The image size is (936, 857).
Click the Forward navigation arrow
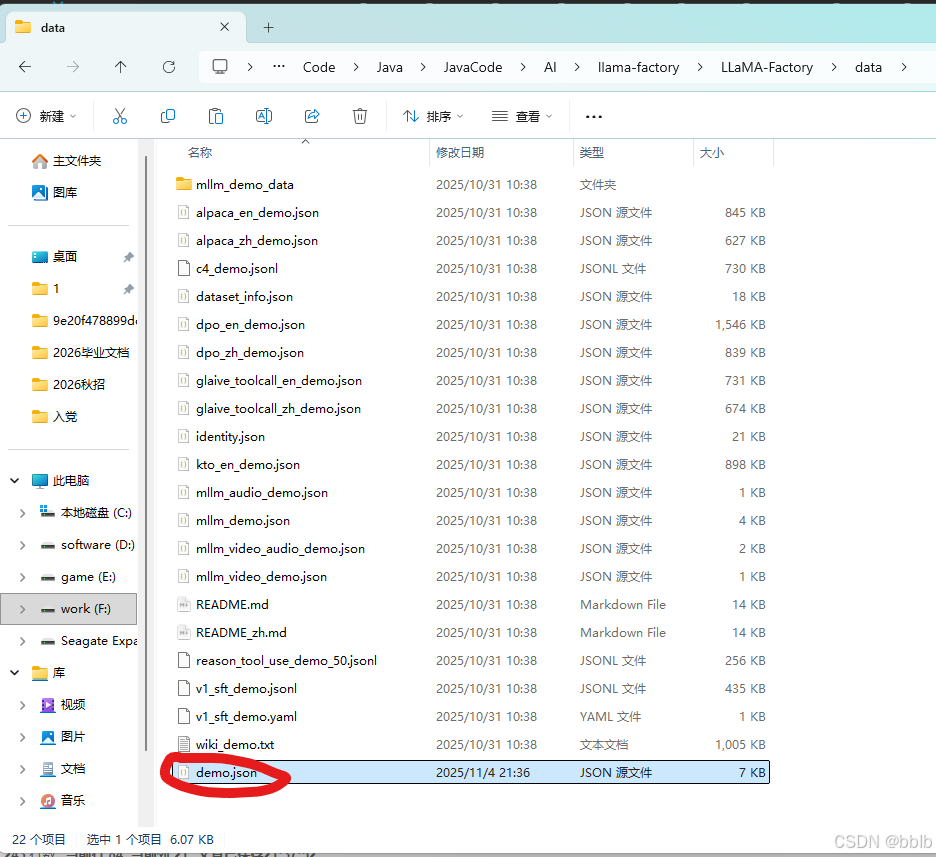(x=73, y=67)
